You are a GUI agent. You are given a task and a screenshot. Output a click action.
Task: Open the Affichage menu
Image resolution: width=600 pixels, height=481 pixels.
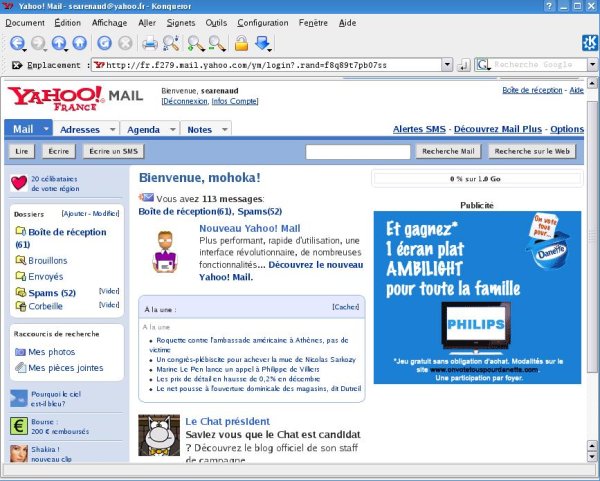pos(109,23)
